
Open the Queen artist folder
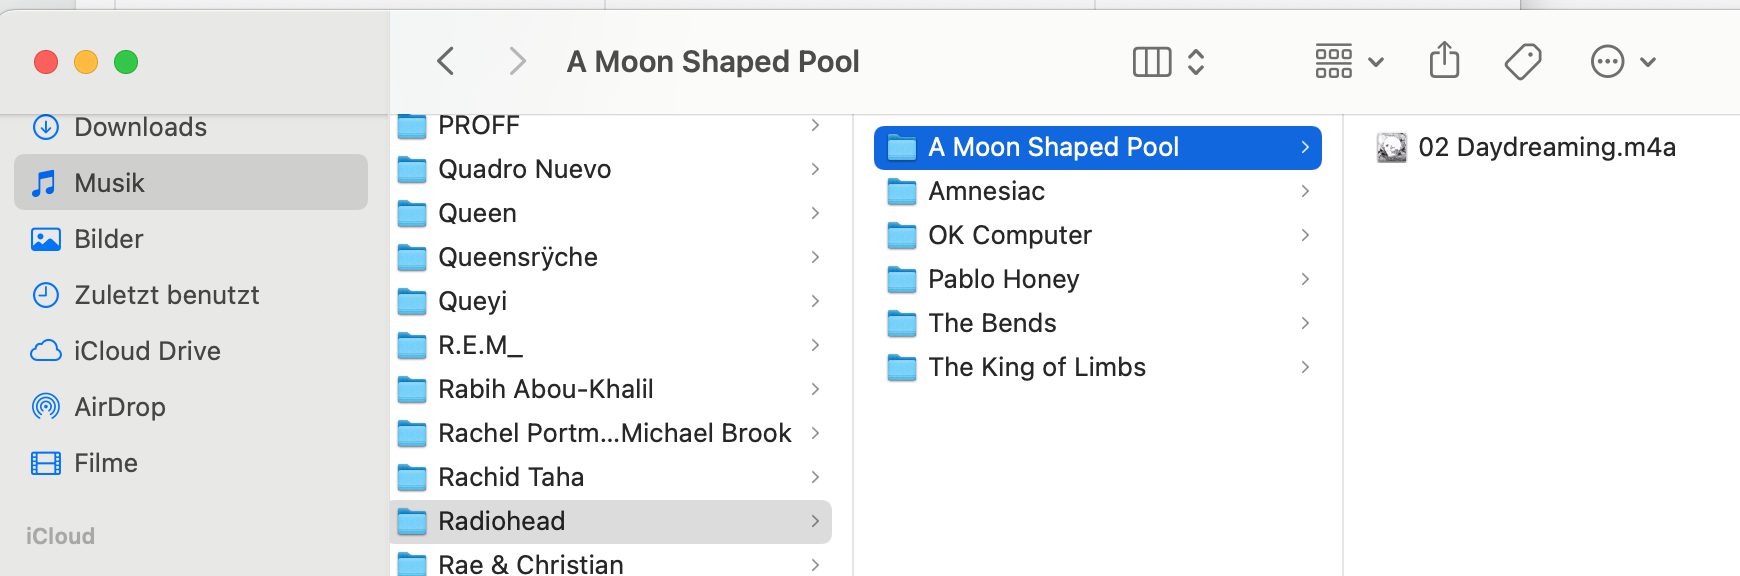pos(477,213)
